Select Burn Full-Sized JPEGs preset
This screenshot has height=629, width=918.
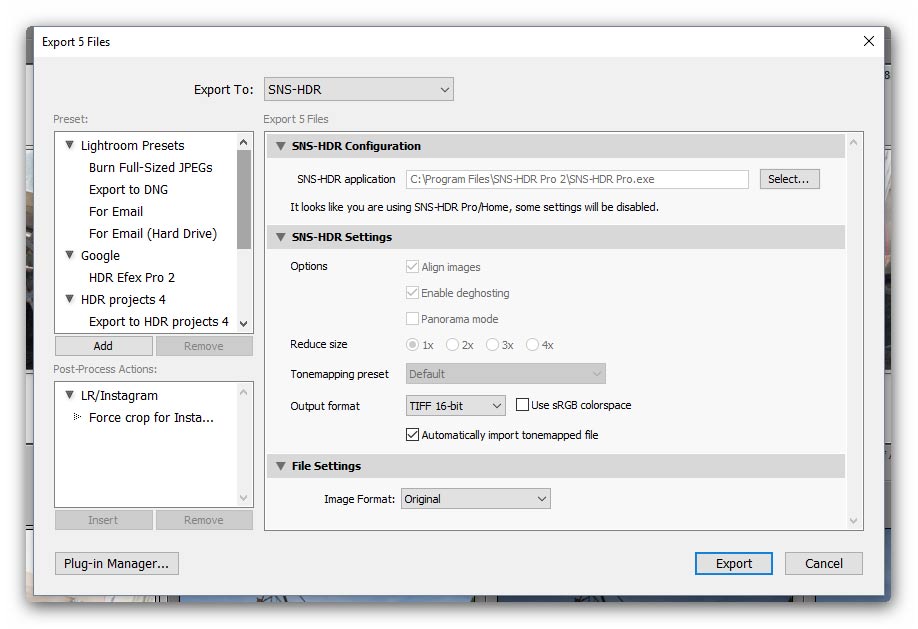point(150,167)
